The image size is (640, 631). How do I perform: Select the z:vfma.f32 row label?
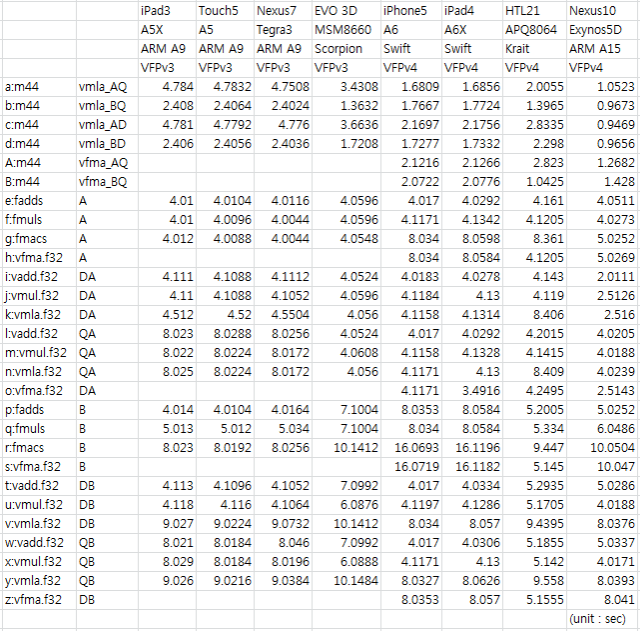pyautogui.click(x=39, y=600)
